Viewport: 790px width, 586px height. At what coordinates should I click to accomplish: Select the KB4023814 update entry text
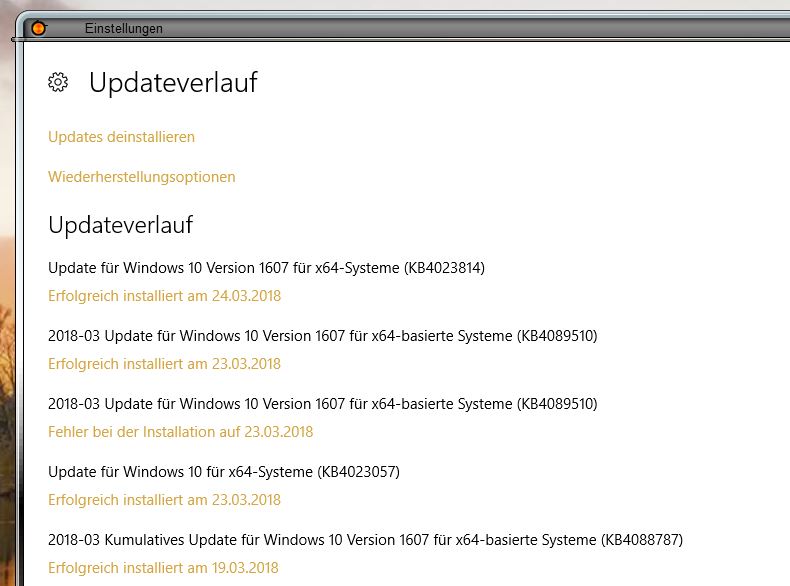[267, 268]
